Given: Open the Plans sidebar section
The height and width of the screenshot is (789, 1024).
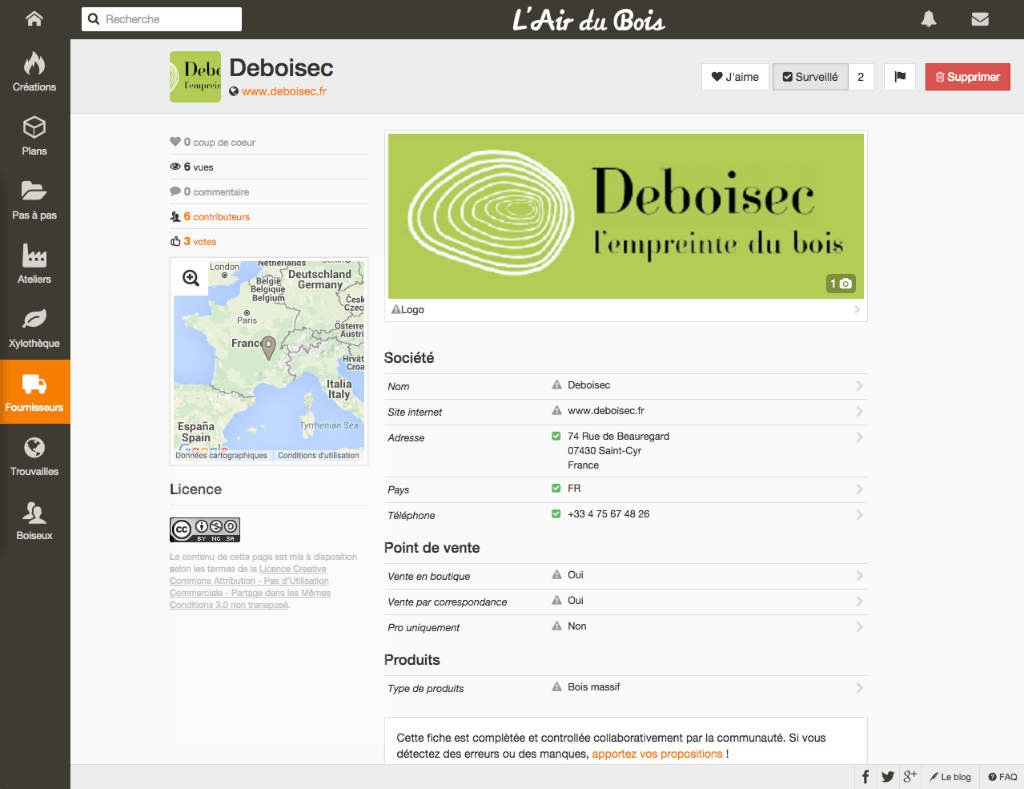Looking at the screenshot, I should (x=35, y=135).
